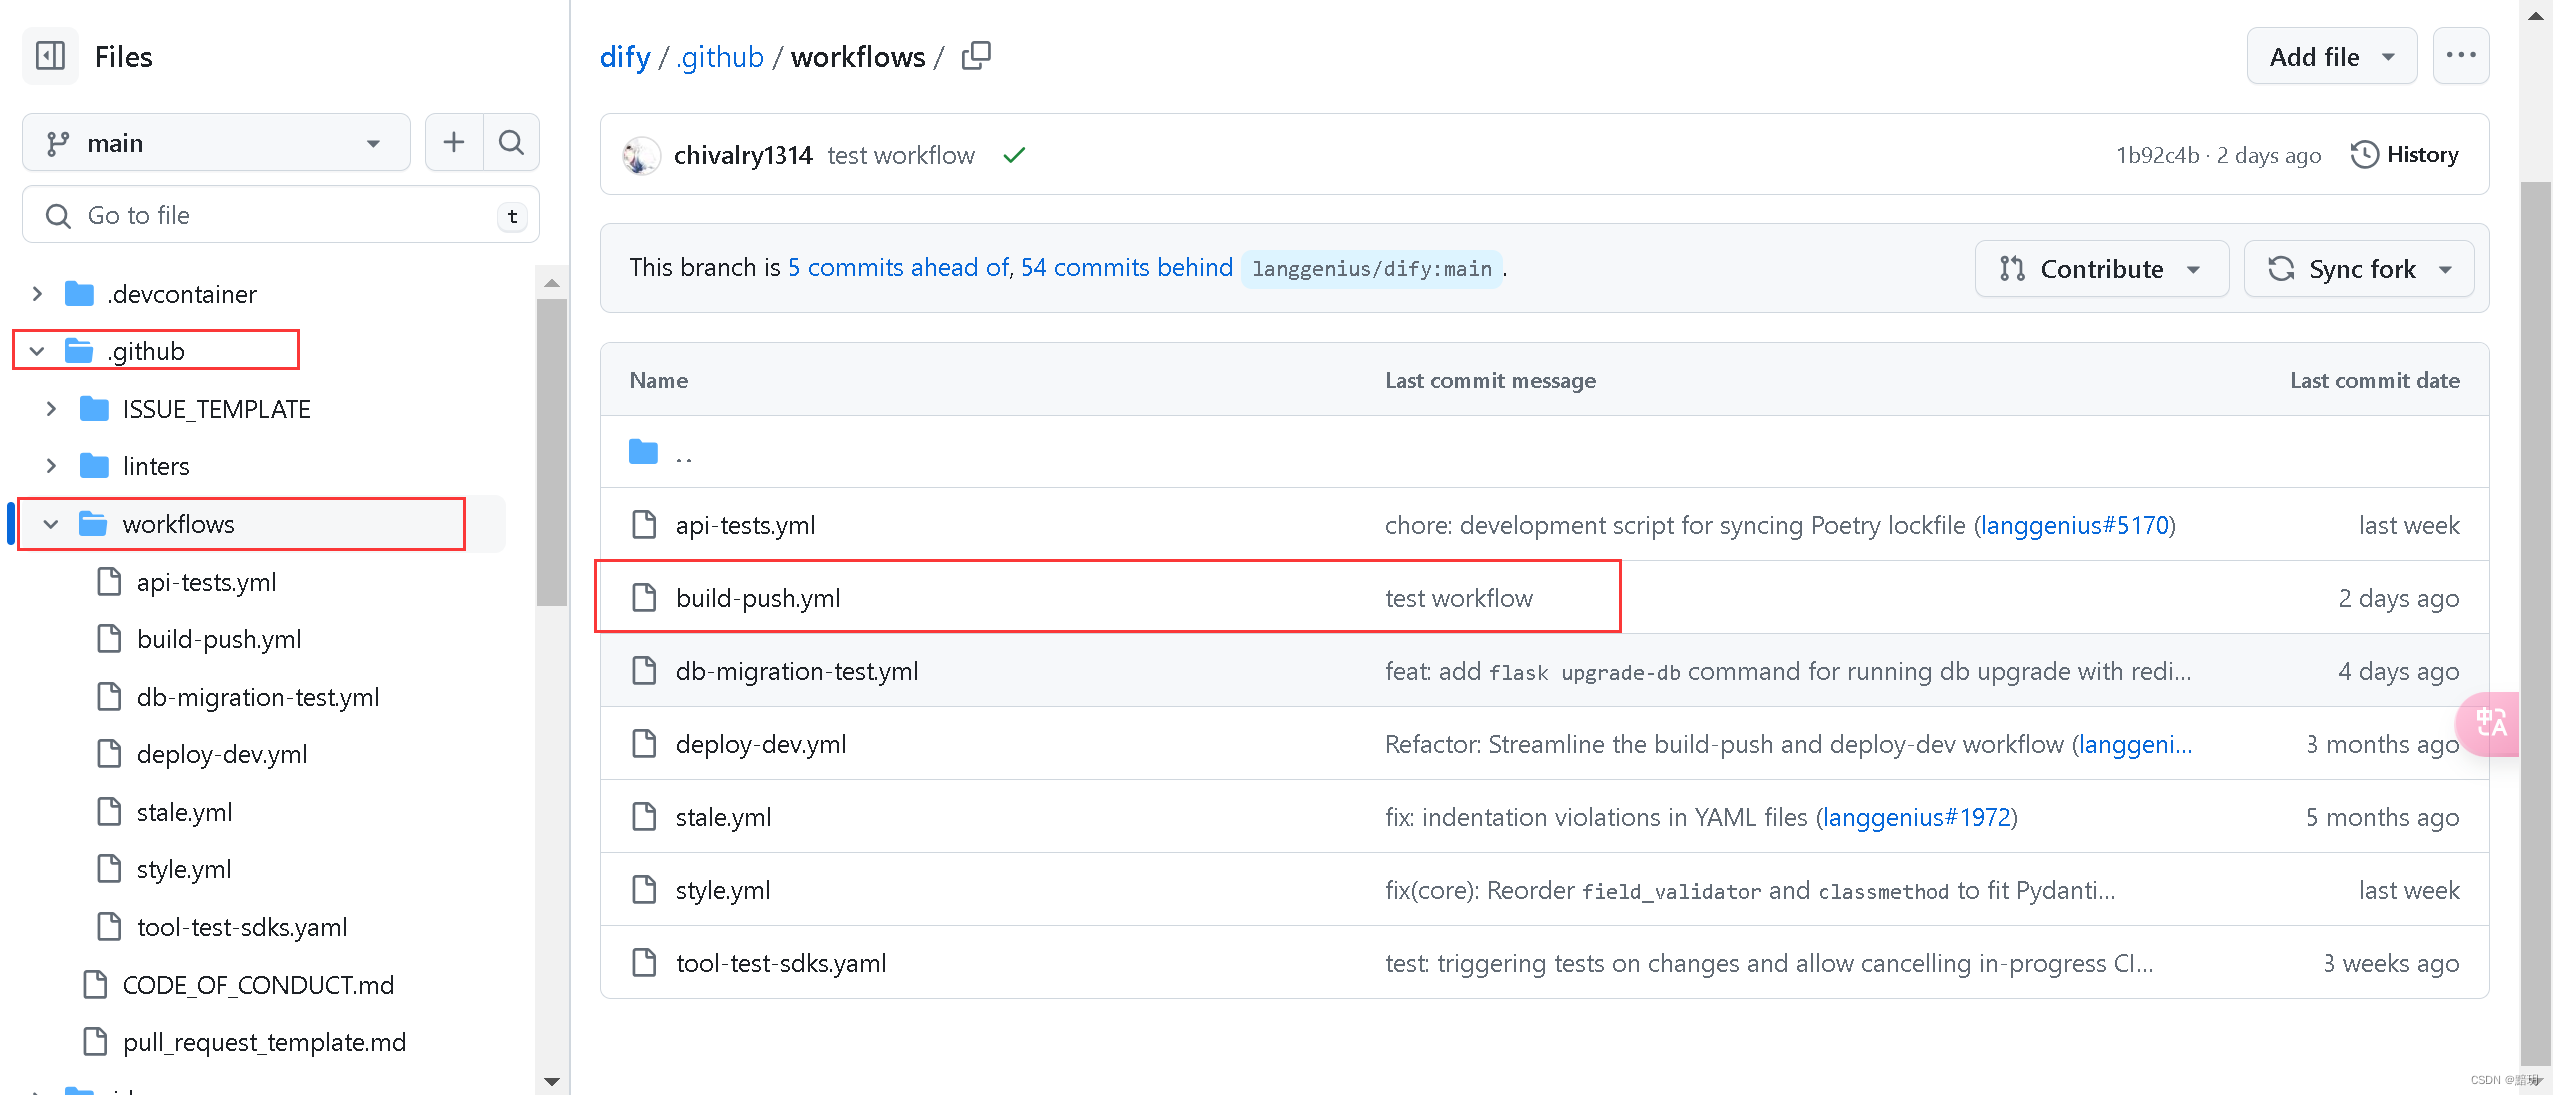Click the three-dot more options icon
2553x1095 pixels.
coord(2459,57)
